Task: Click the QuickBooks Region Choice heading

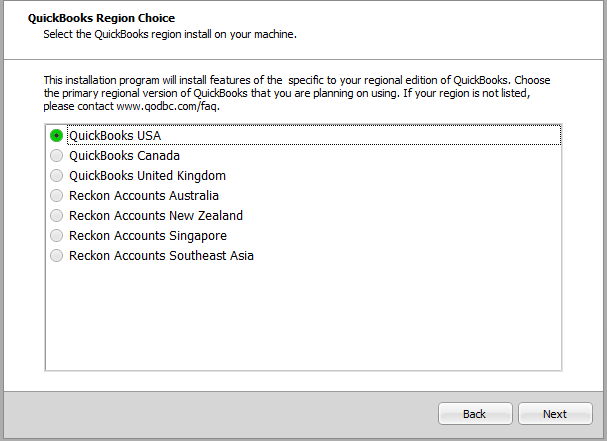Action: click(101, 18)
